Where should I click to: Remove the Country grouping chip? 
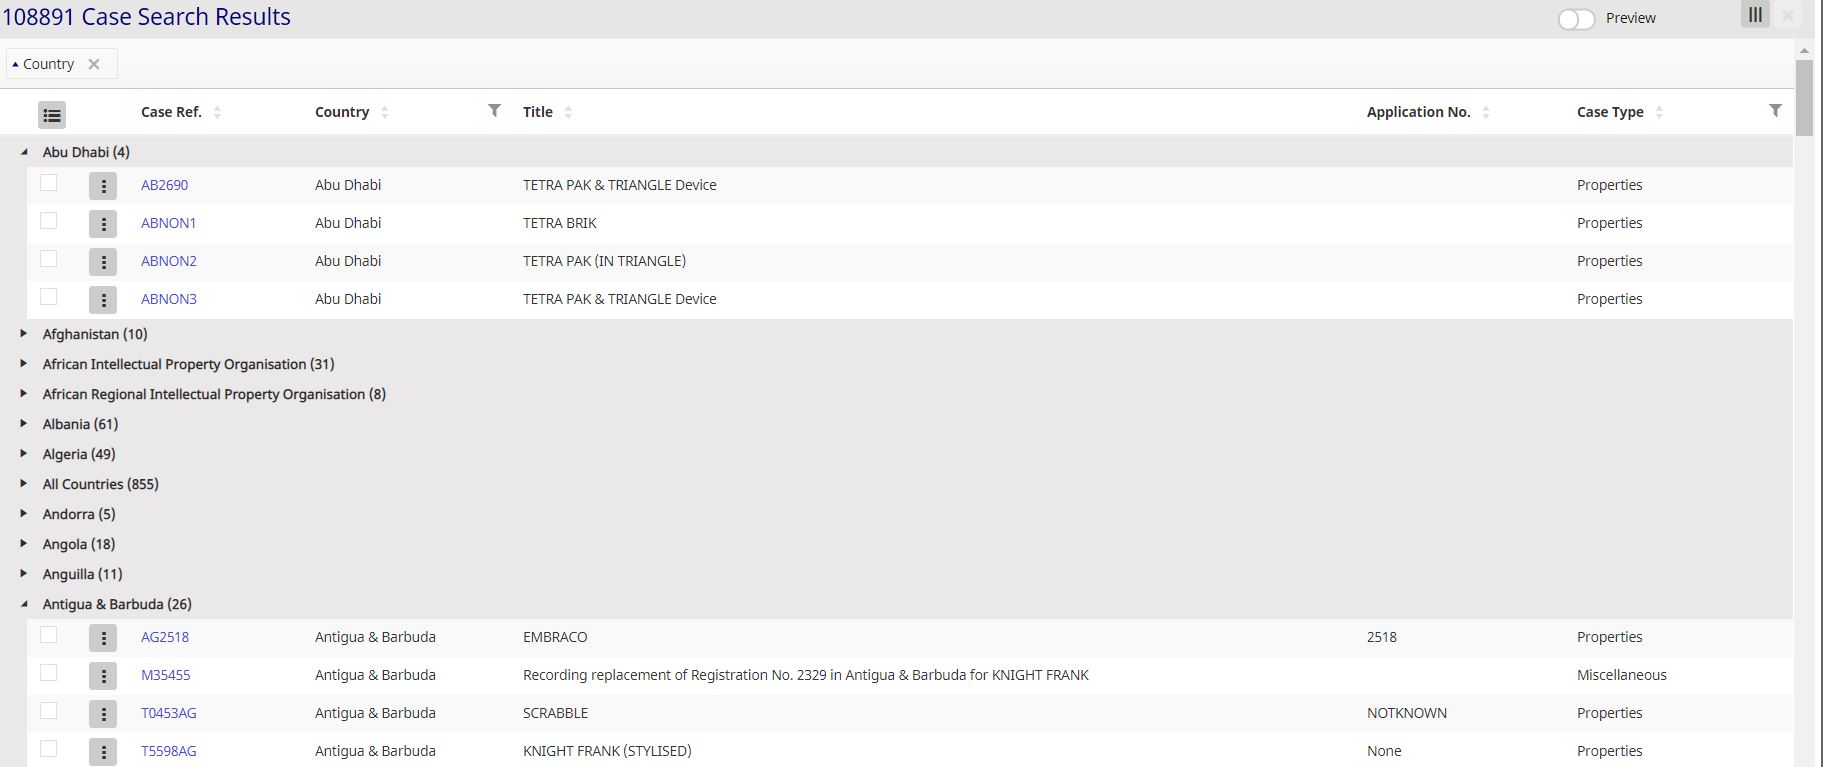[x=94, y=64]
